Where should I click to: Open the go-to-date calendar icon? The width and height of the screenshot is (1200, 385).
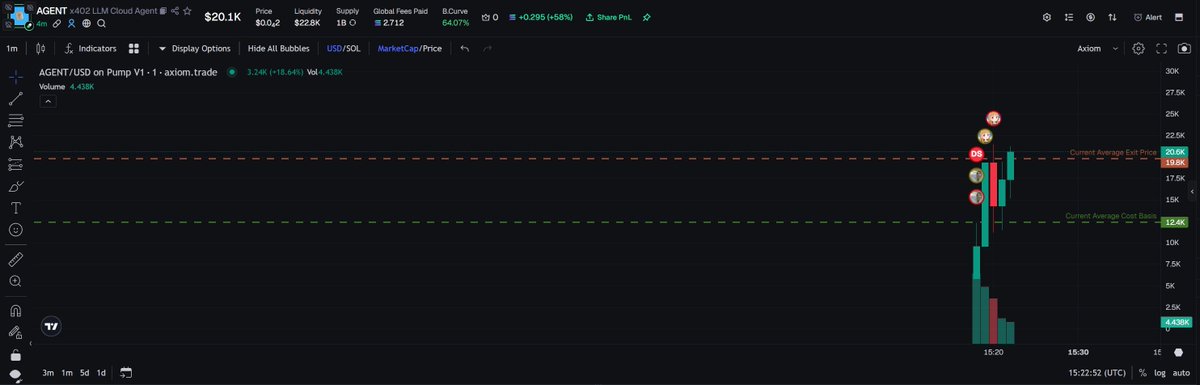(126, 373)
